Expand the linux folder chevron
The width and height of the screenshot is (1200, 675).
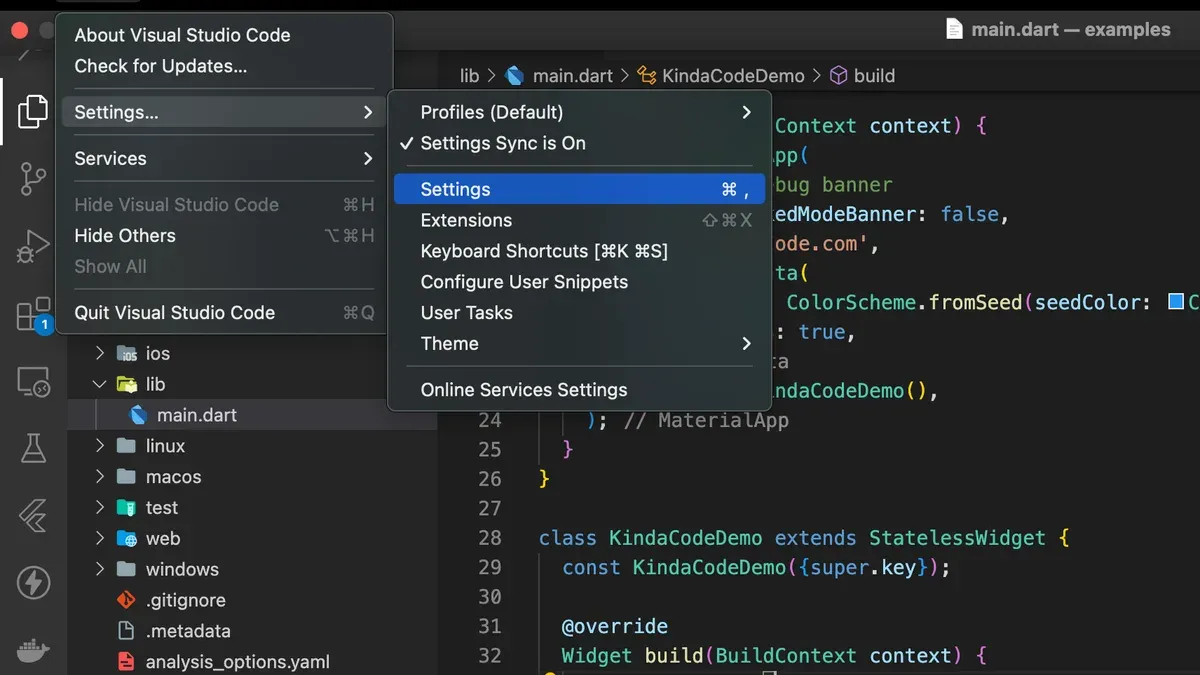[99, 446]
